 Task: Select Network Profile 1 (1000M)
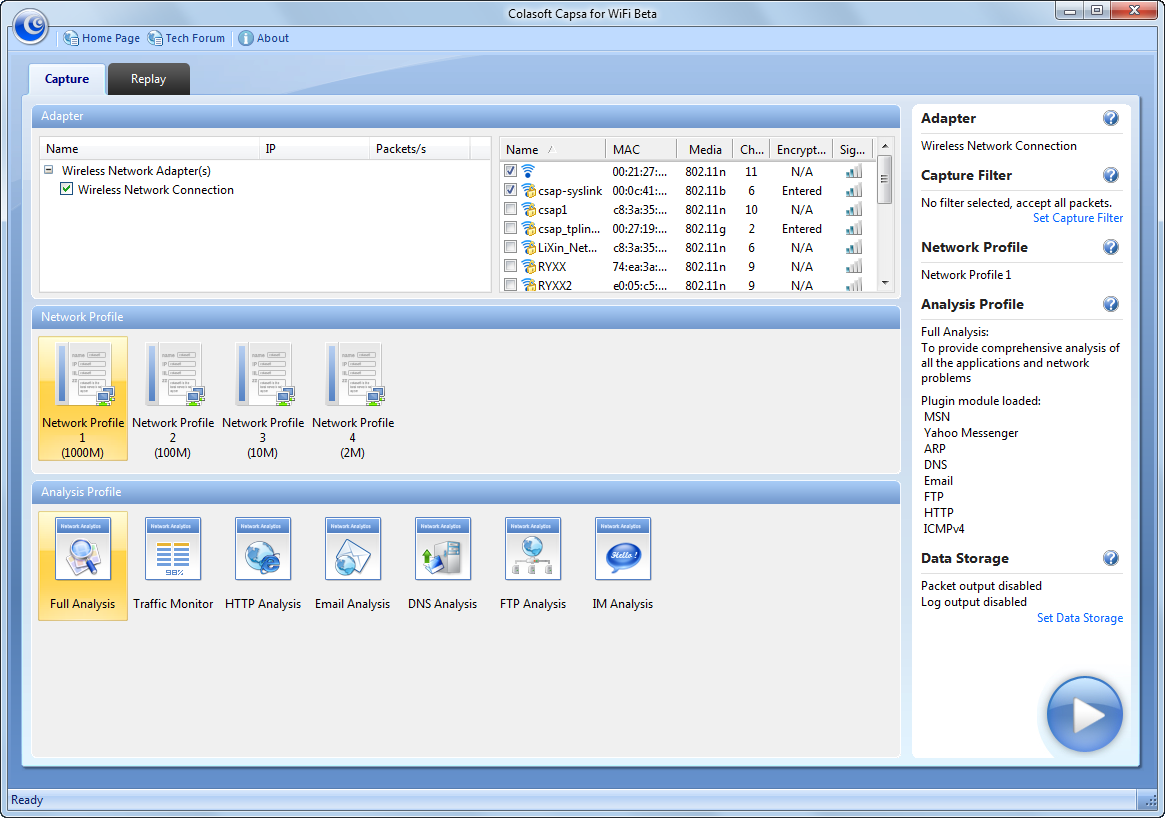[x=82, y=399]
